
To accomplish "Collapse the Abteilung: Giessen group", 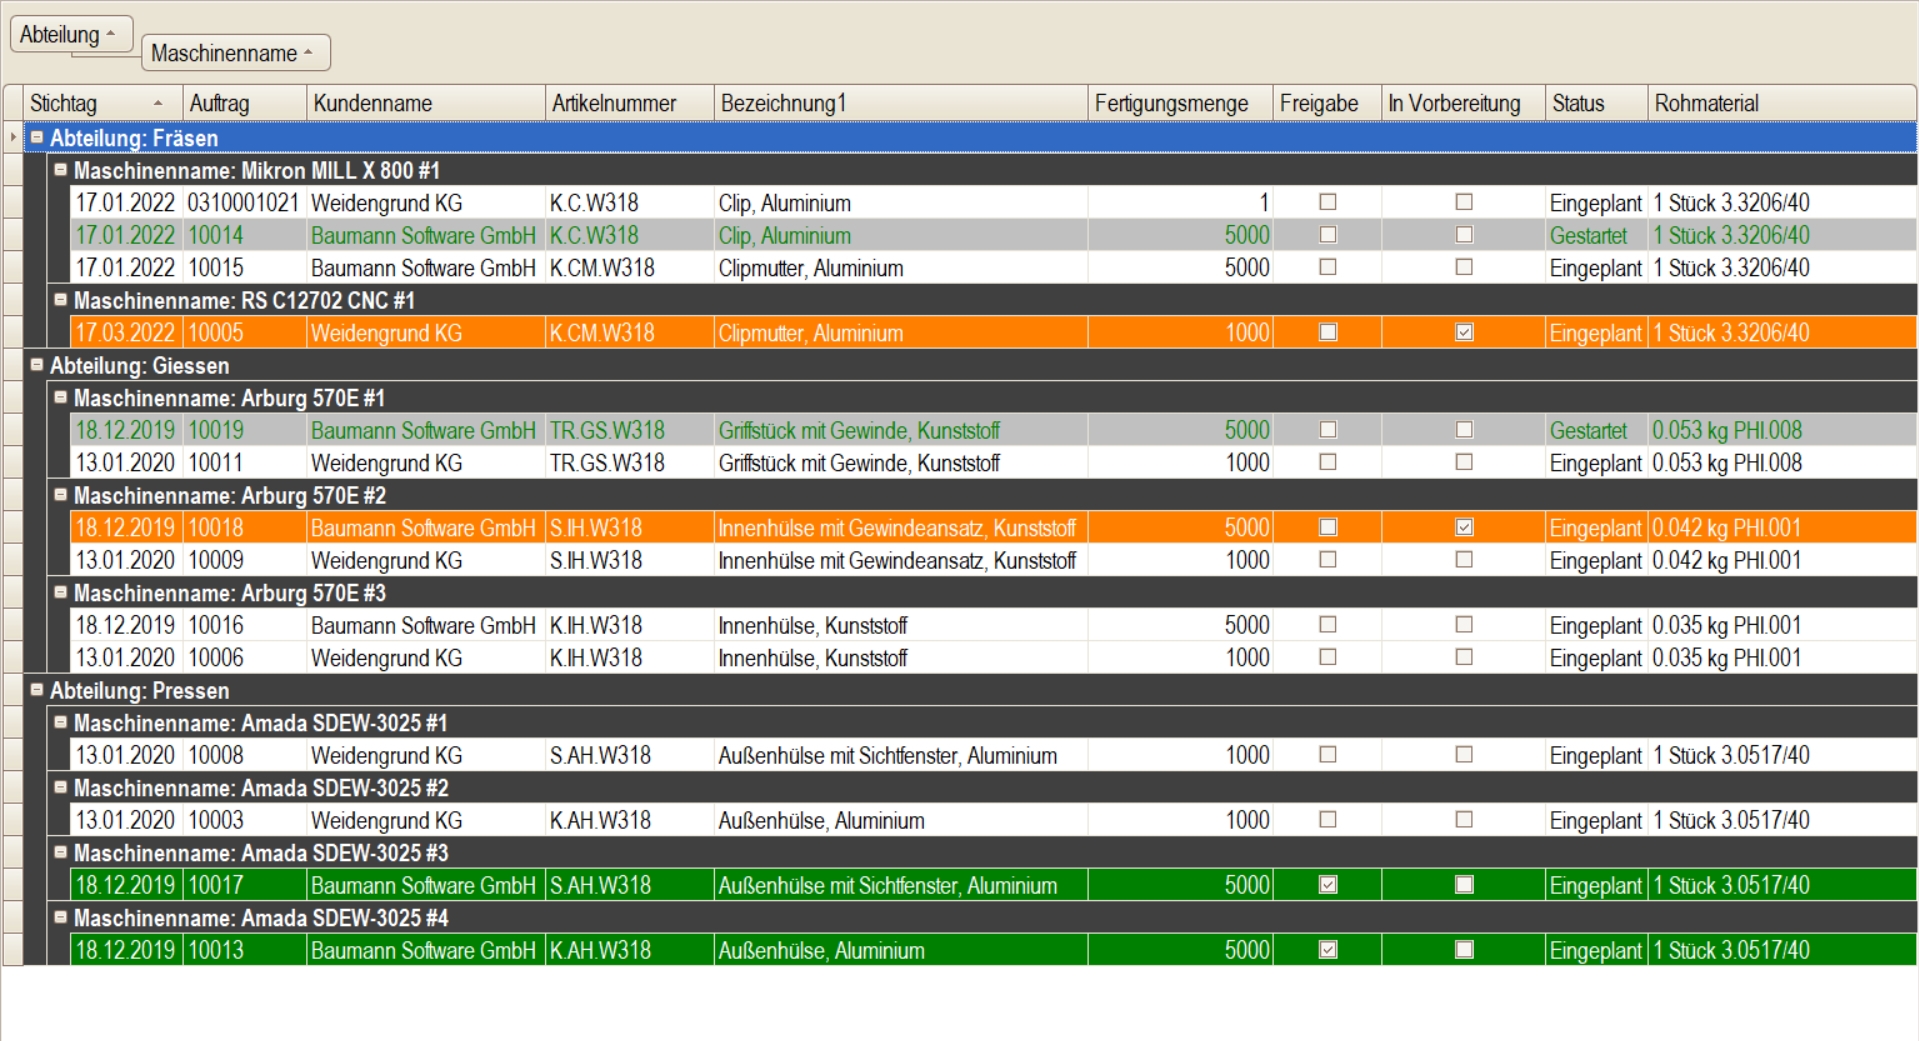I will click(x=37, y=365).
